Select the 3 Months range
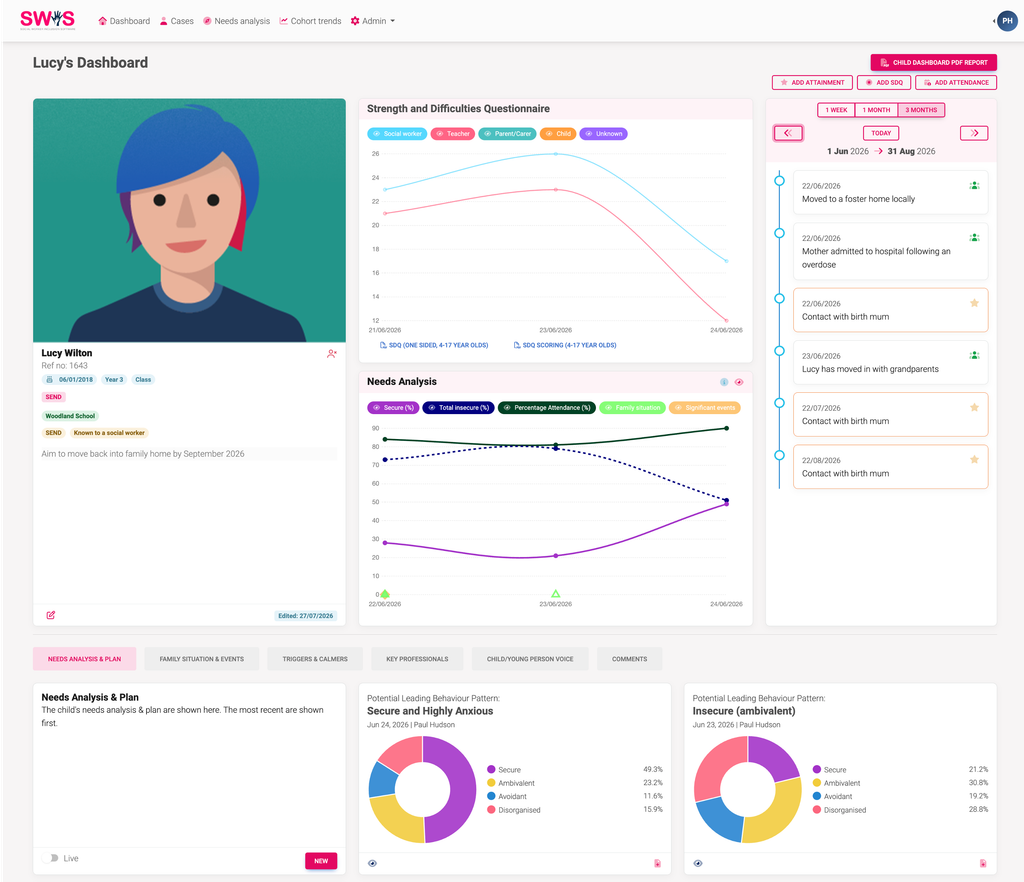 (921, 110)
